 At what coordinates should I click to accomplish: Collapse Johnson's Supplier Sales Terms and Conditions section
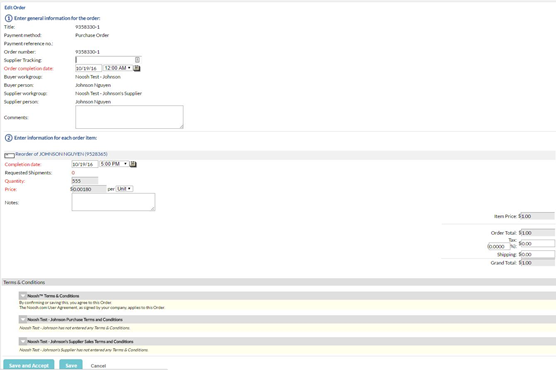click(x=23, y=341)
